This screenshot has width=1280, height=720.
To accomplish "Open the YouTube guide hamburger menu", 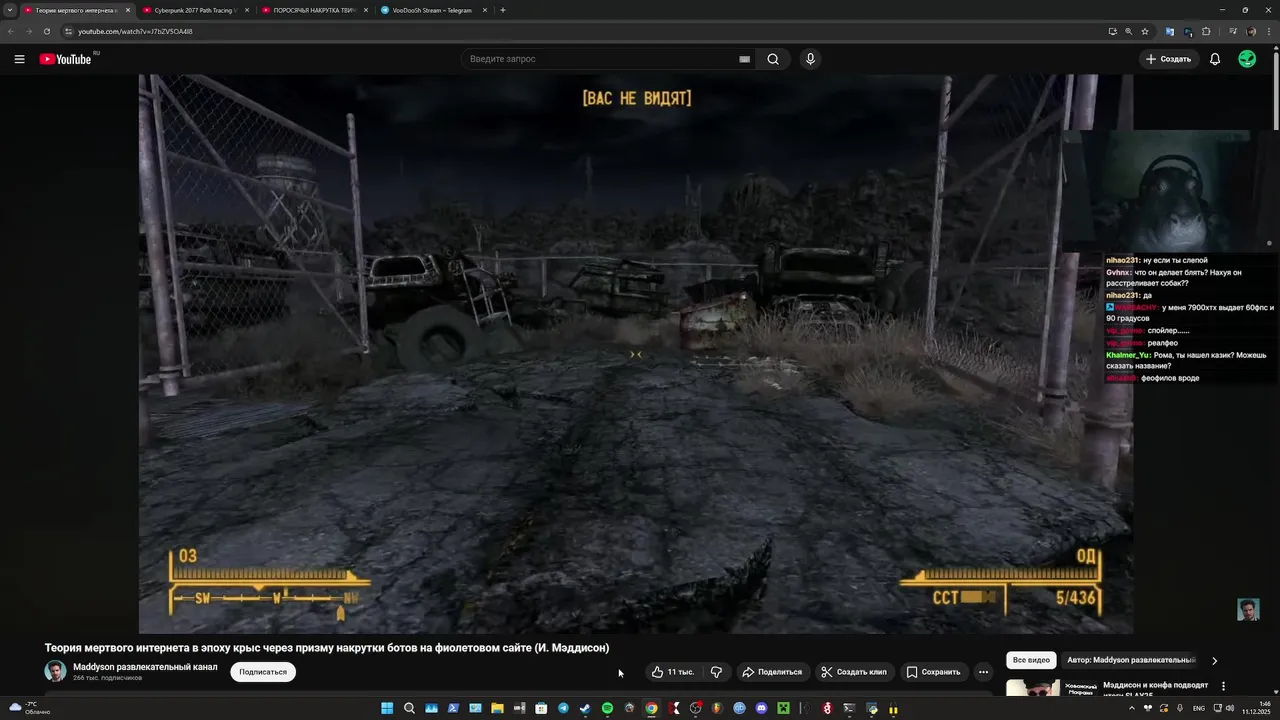I will (19, 59).
